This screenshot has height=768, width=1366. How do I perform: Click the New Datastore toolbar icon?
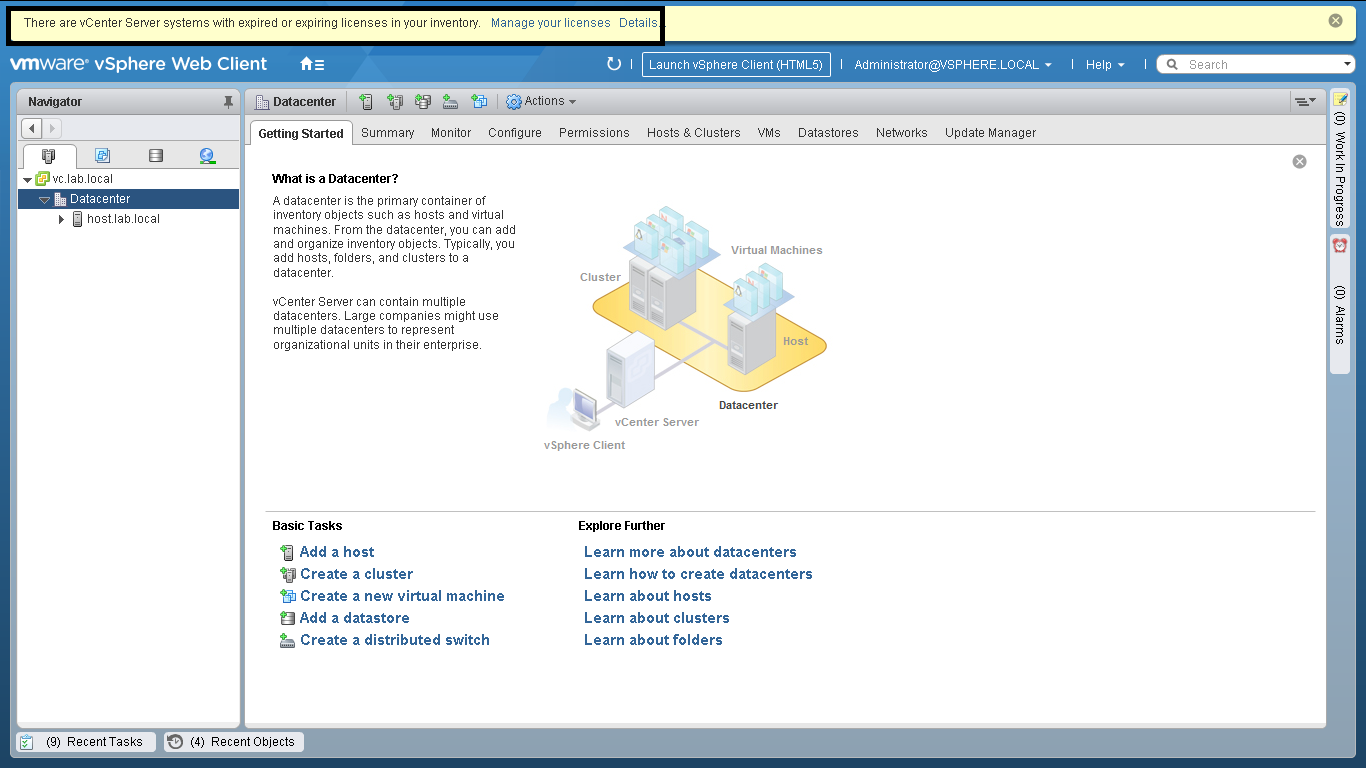pyautogui.click(x=423, y=102)
